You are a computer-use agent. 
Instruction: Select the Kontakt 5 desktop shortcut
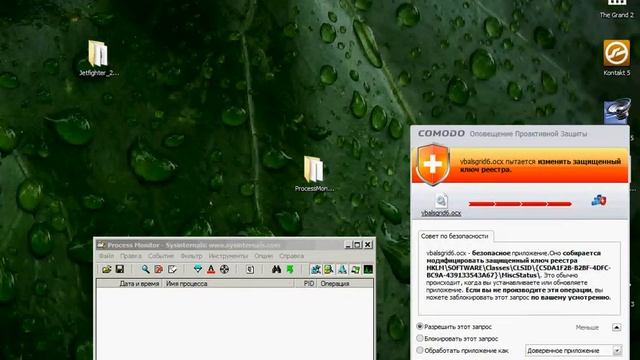pos(616,58)
